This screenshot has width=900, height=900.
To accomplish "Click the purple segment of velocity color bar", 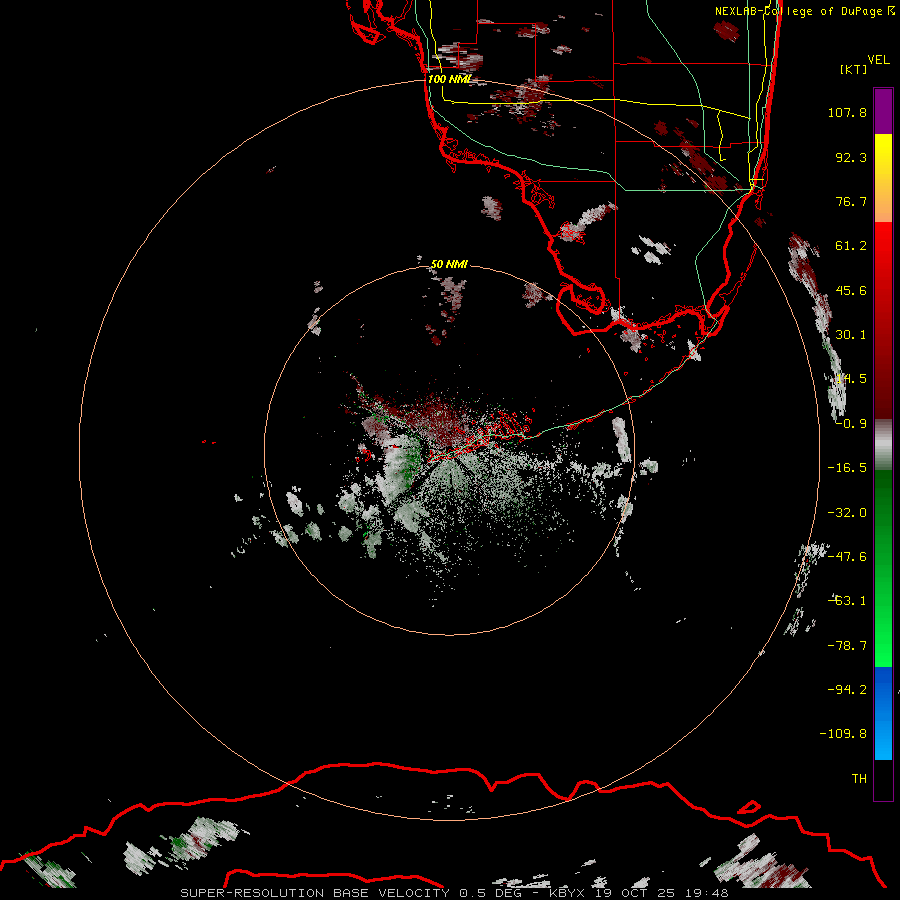I will click(883, 111).
